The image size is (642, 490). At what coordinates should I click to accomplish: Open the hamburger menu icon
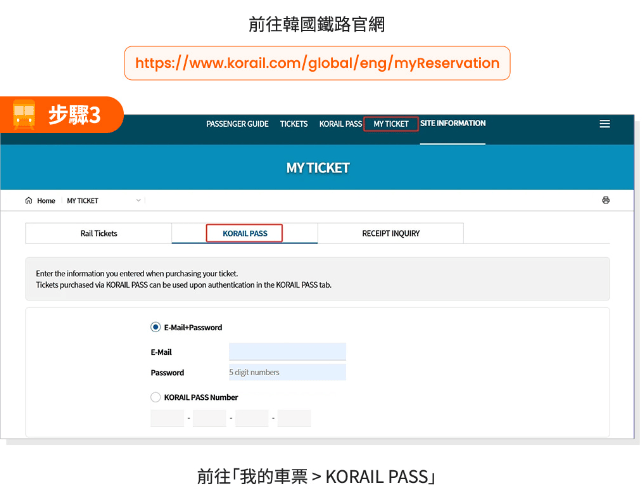click(605, 124)
